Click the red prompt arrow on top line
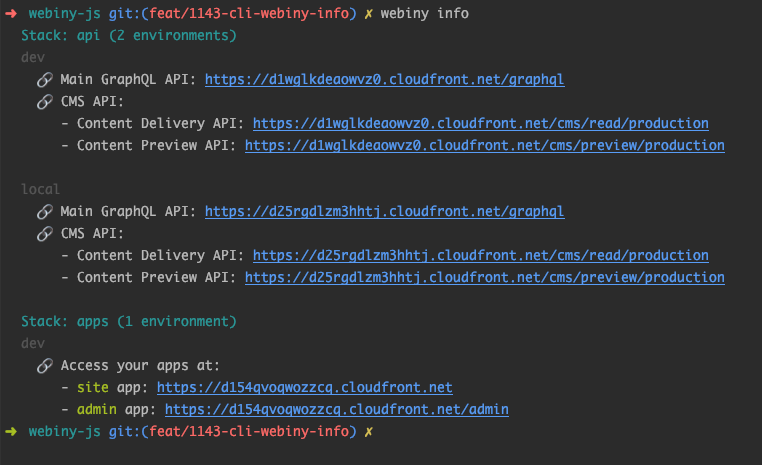The width and height of the screenshot is (762, 465). (x=10, y=13)
